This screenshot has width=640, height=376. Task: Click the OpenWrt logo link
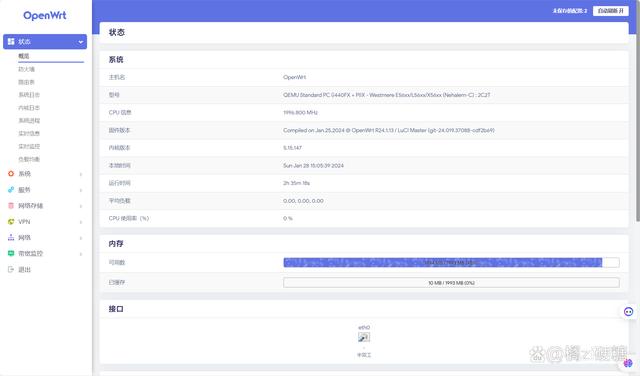click(45, 16)
